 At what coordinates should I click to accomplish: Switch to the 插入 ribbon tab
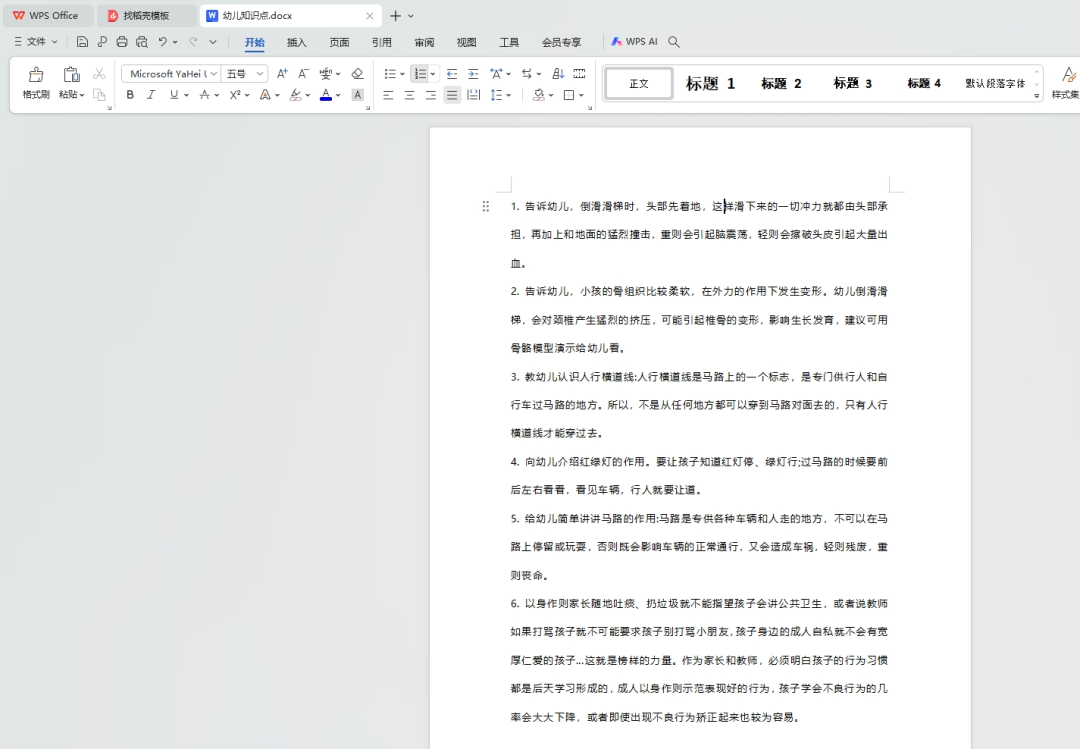pos(296,42)
